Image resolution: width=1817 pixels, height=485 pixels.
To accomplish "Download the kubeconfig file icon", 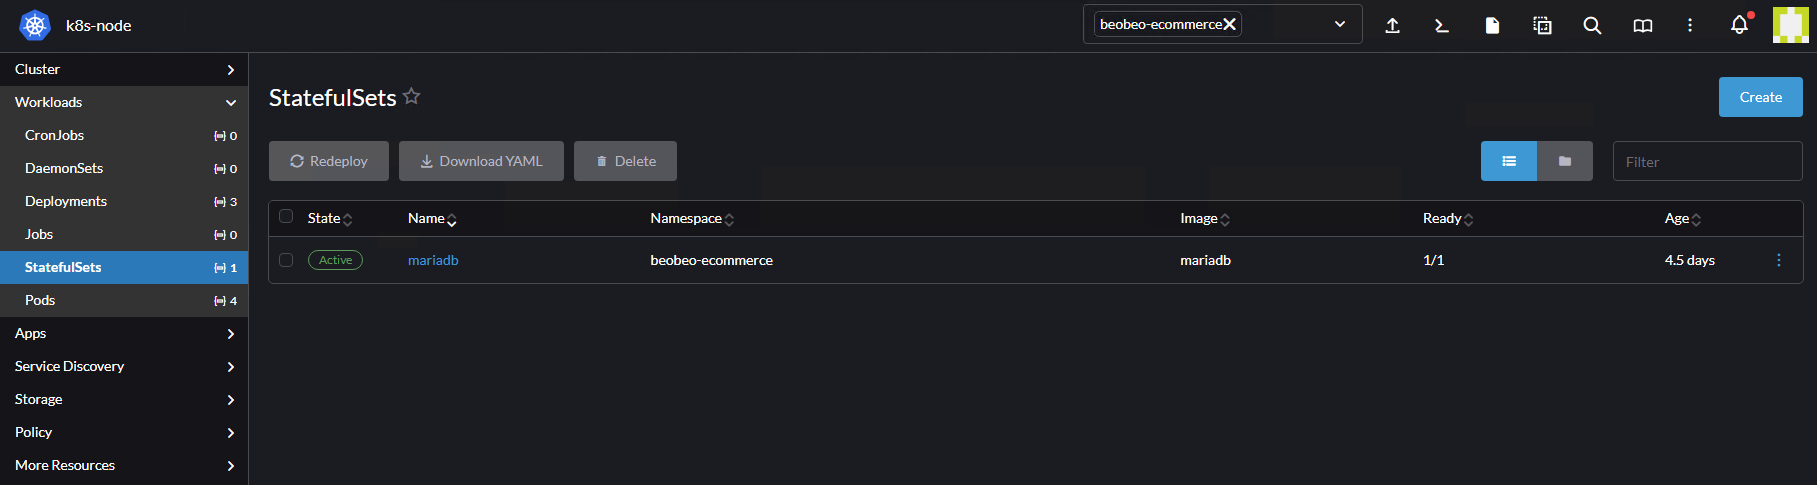I will [1492, 25].
